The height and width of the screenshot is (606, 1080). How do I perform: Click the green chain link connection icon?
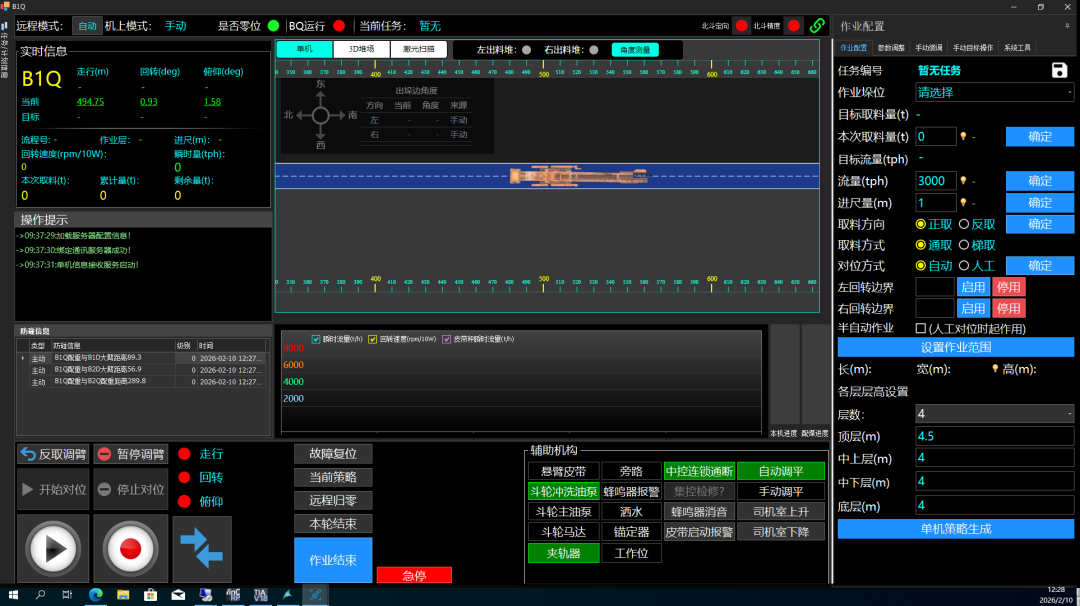click(817, 25)
